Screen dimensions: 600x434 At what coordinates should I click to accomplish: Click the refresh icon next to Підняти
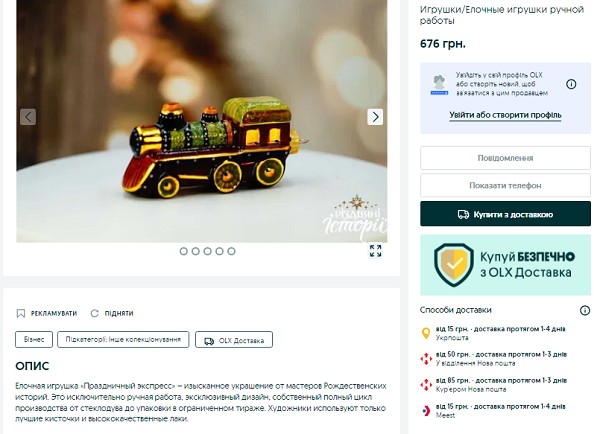95,313
